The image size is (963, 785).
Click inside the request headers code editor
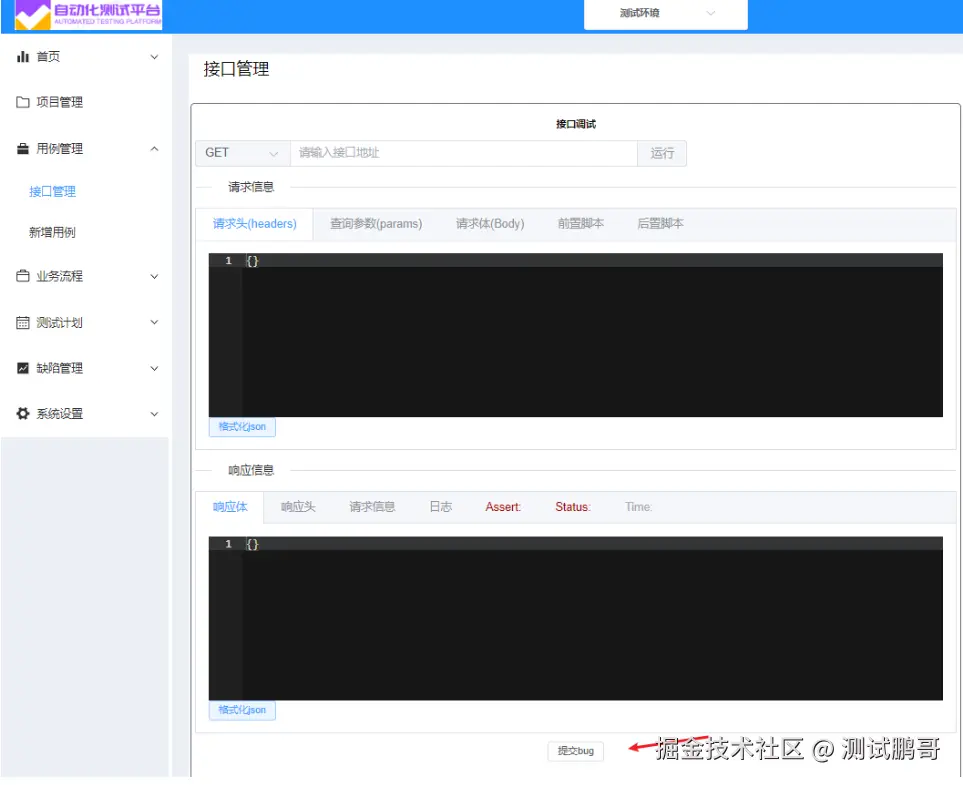[575, 335]
